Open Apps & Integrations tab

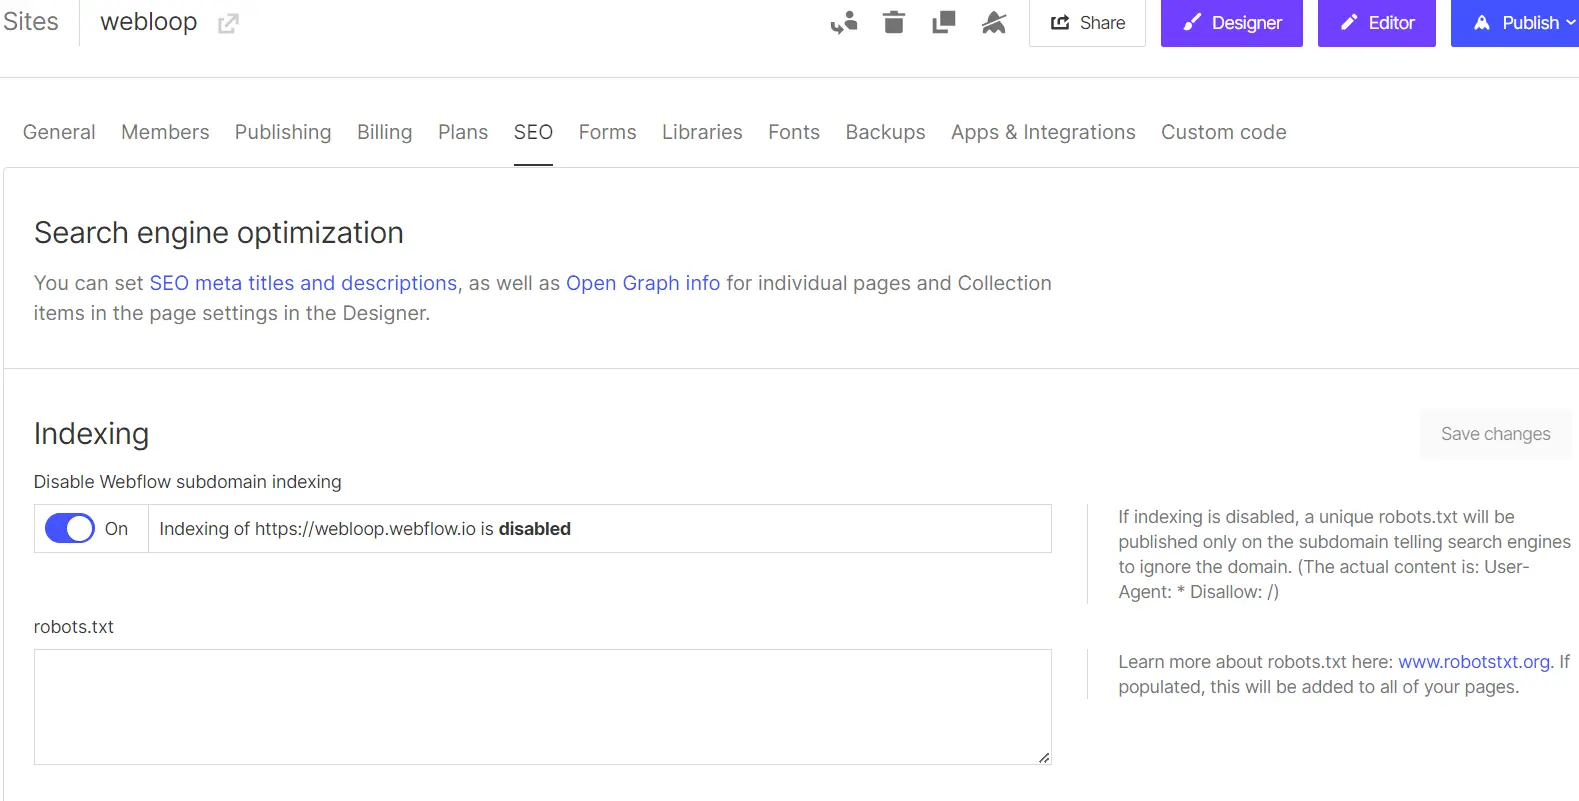tap(1043, 132)
